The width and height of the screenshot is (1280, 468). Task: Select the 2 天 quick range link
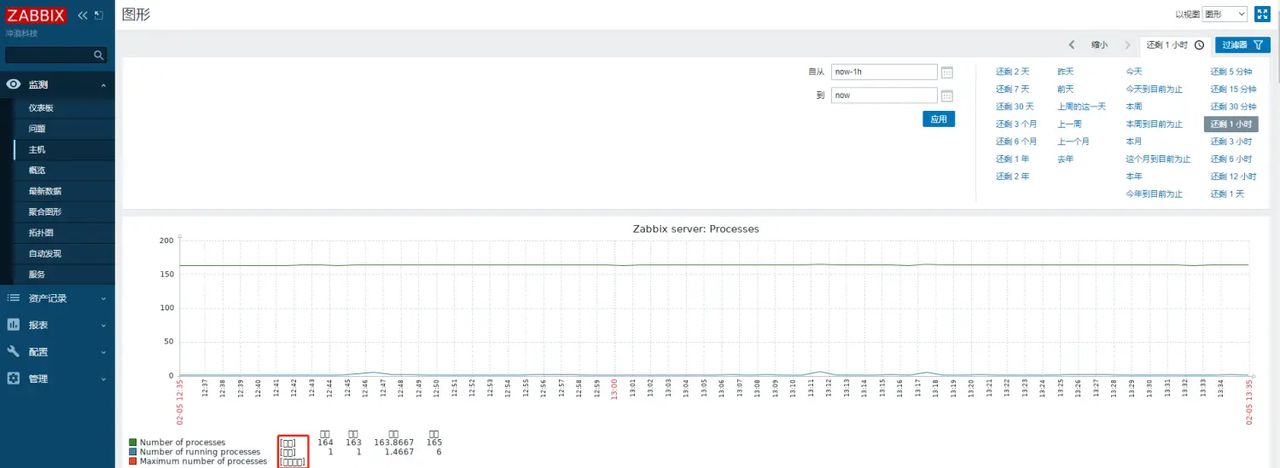(x=1012, y=72)
